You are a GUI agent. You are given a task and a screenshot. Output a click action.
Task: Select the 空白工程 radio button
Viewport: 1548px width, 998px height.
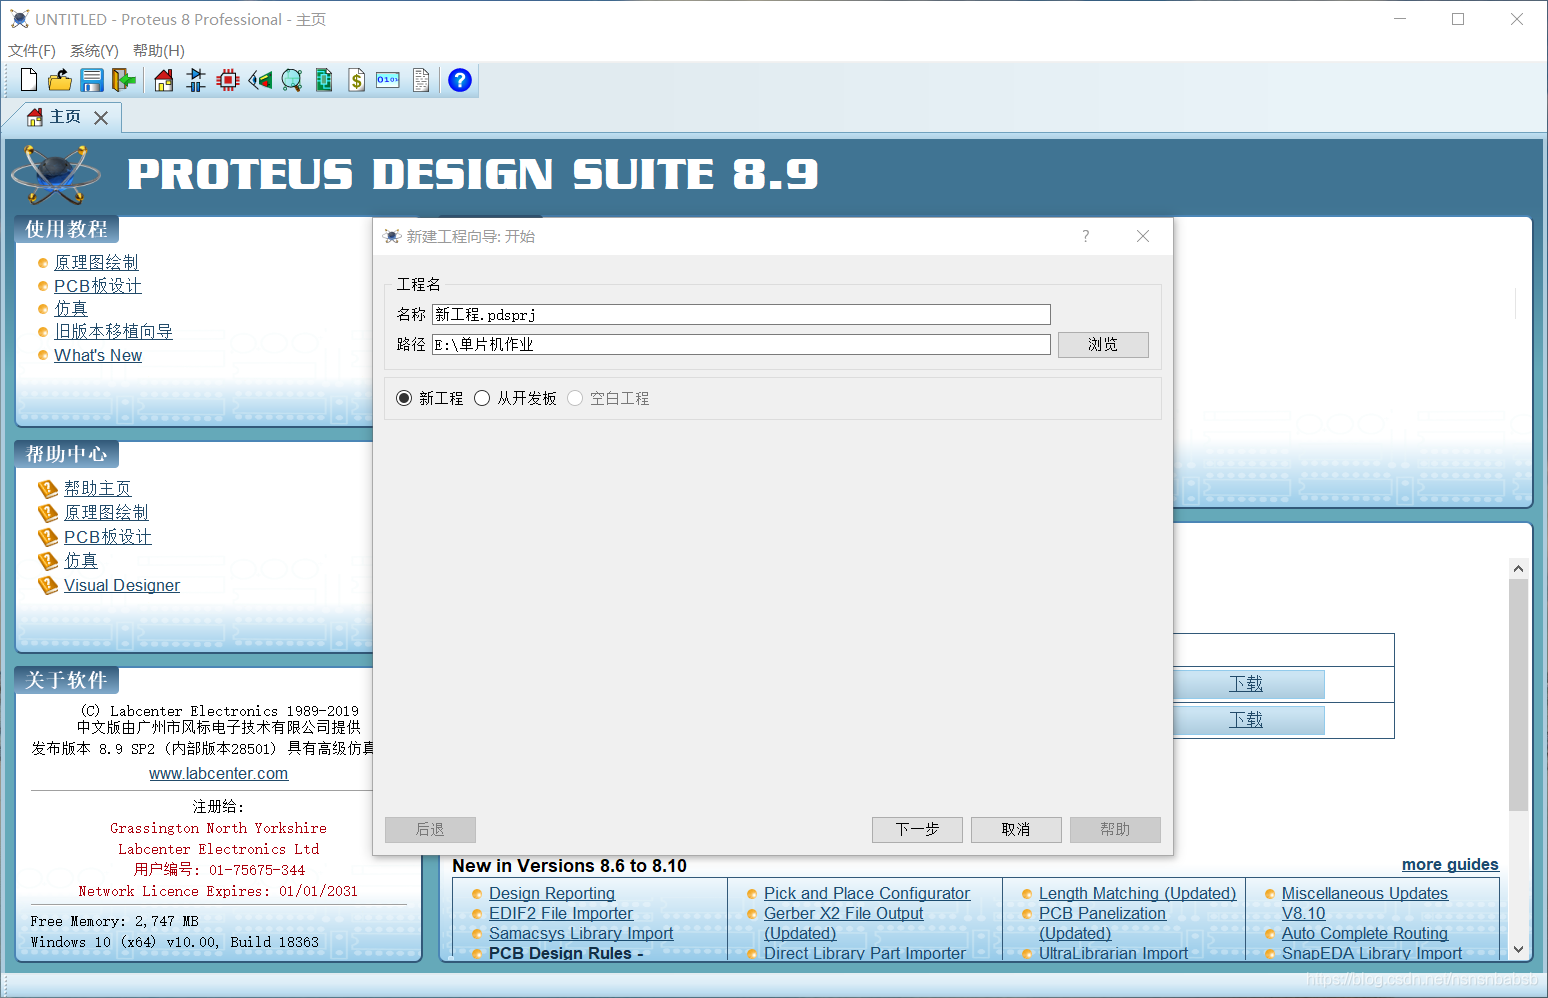click(x=575, y=398)
